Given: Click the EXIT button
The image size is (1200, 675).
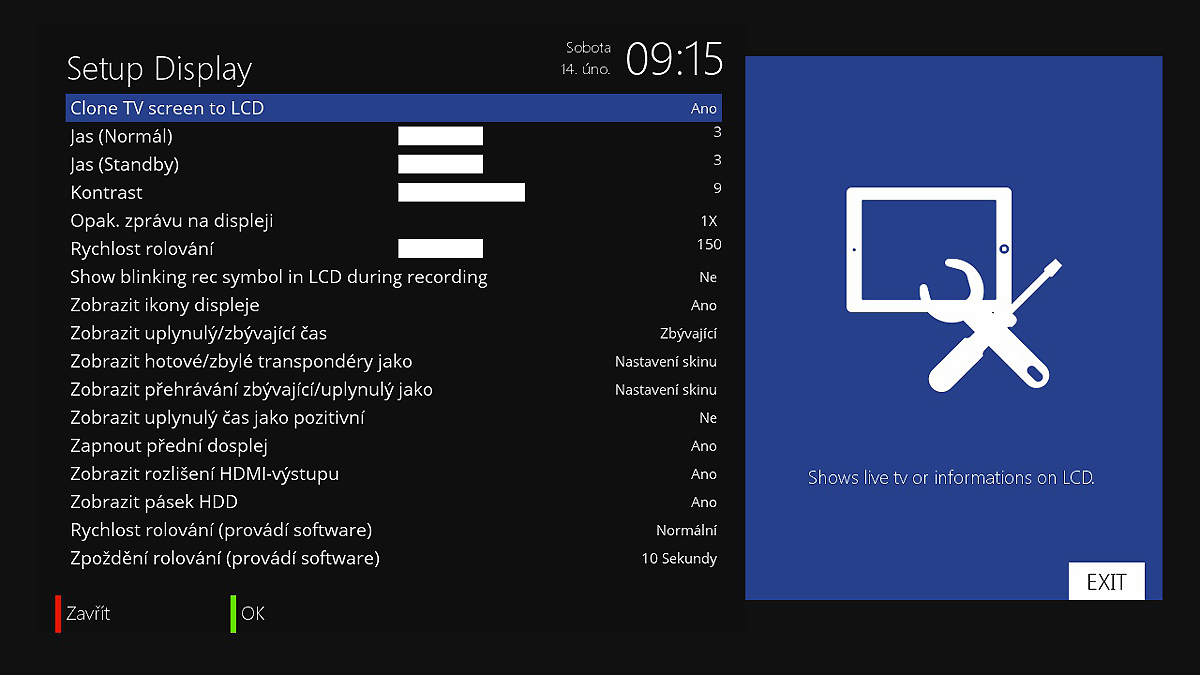Looking at the screenshot, I should tap(1106, 582).
